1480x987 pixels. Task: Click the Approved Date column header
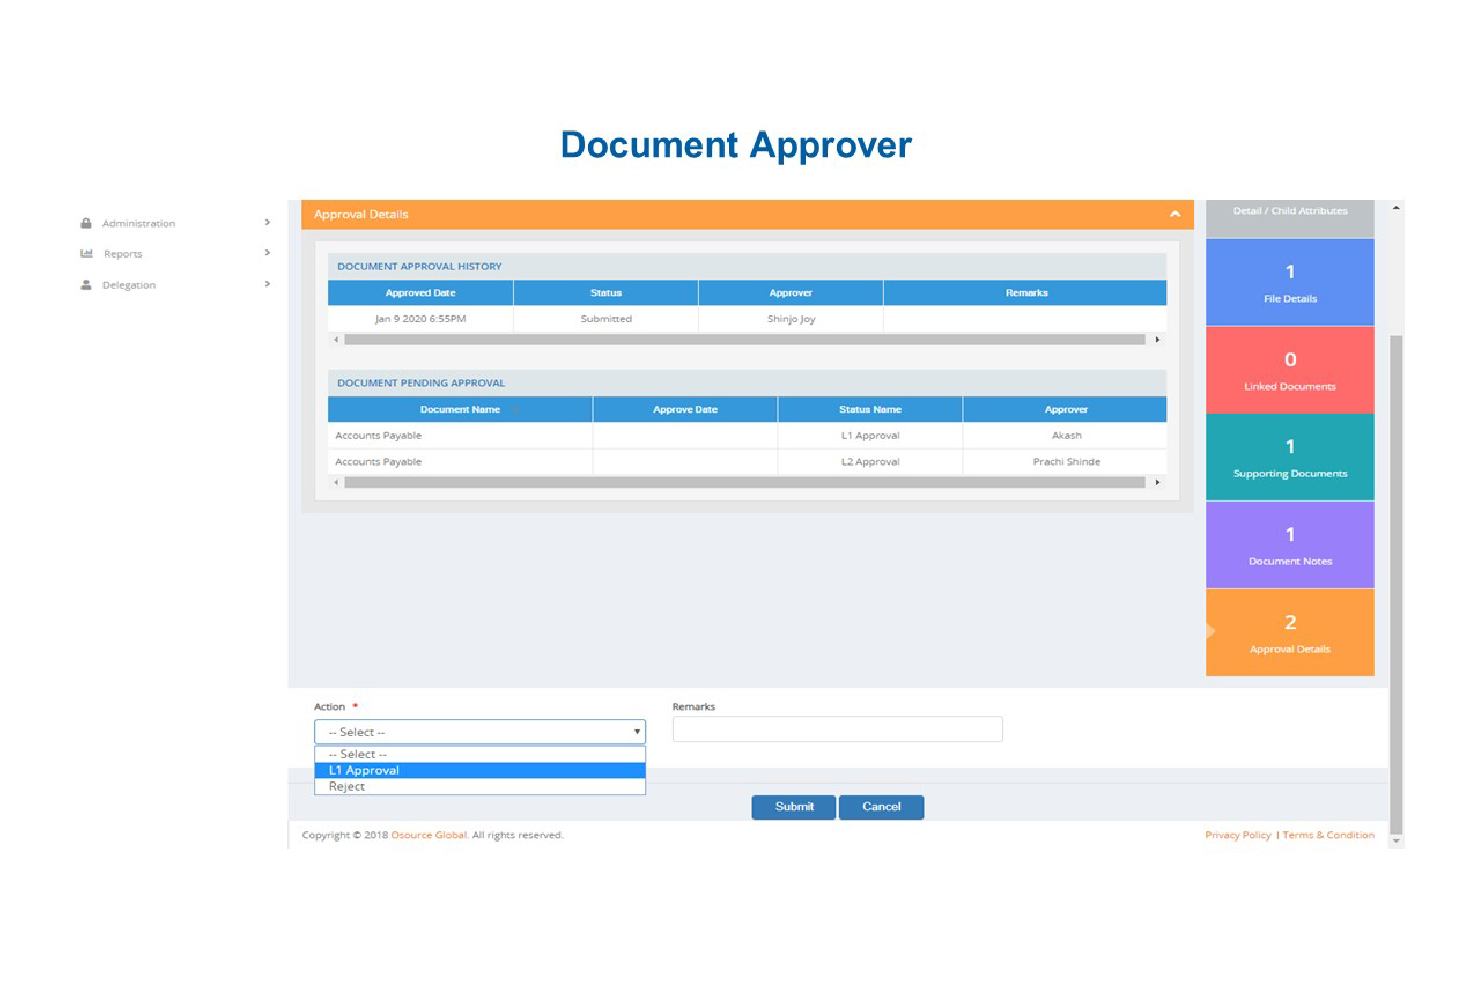(x=421, y=293)
